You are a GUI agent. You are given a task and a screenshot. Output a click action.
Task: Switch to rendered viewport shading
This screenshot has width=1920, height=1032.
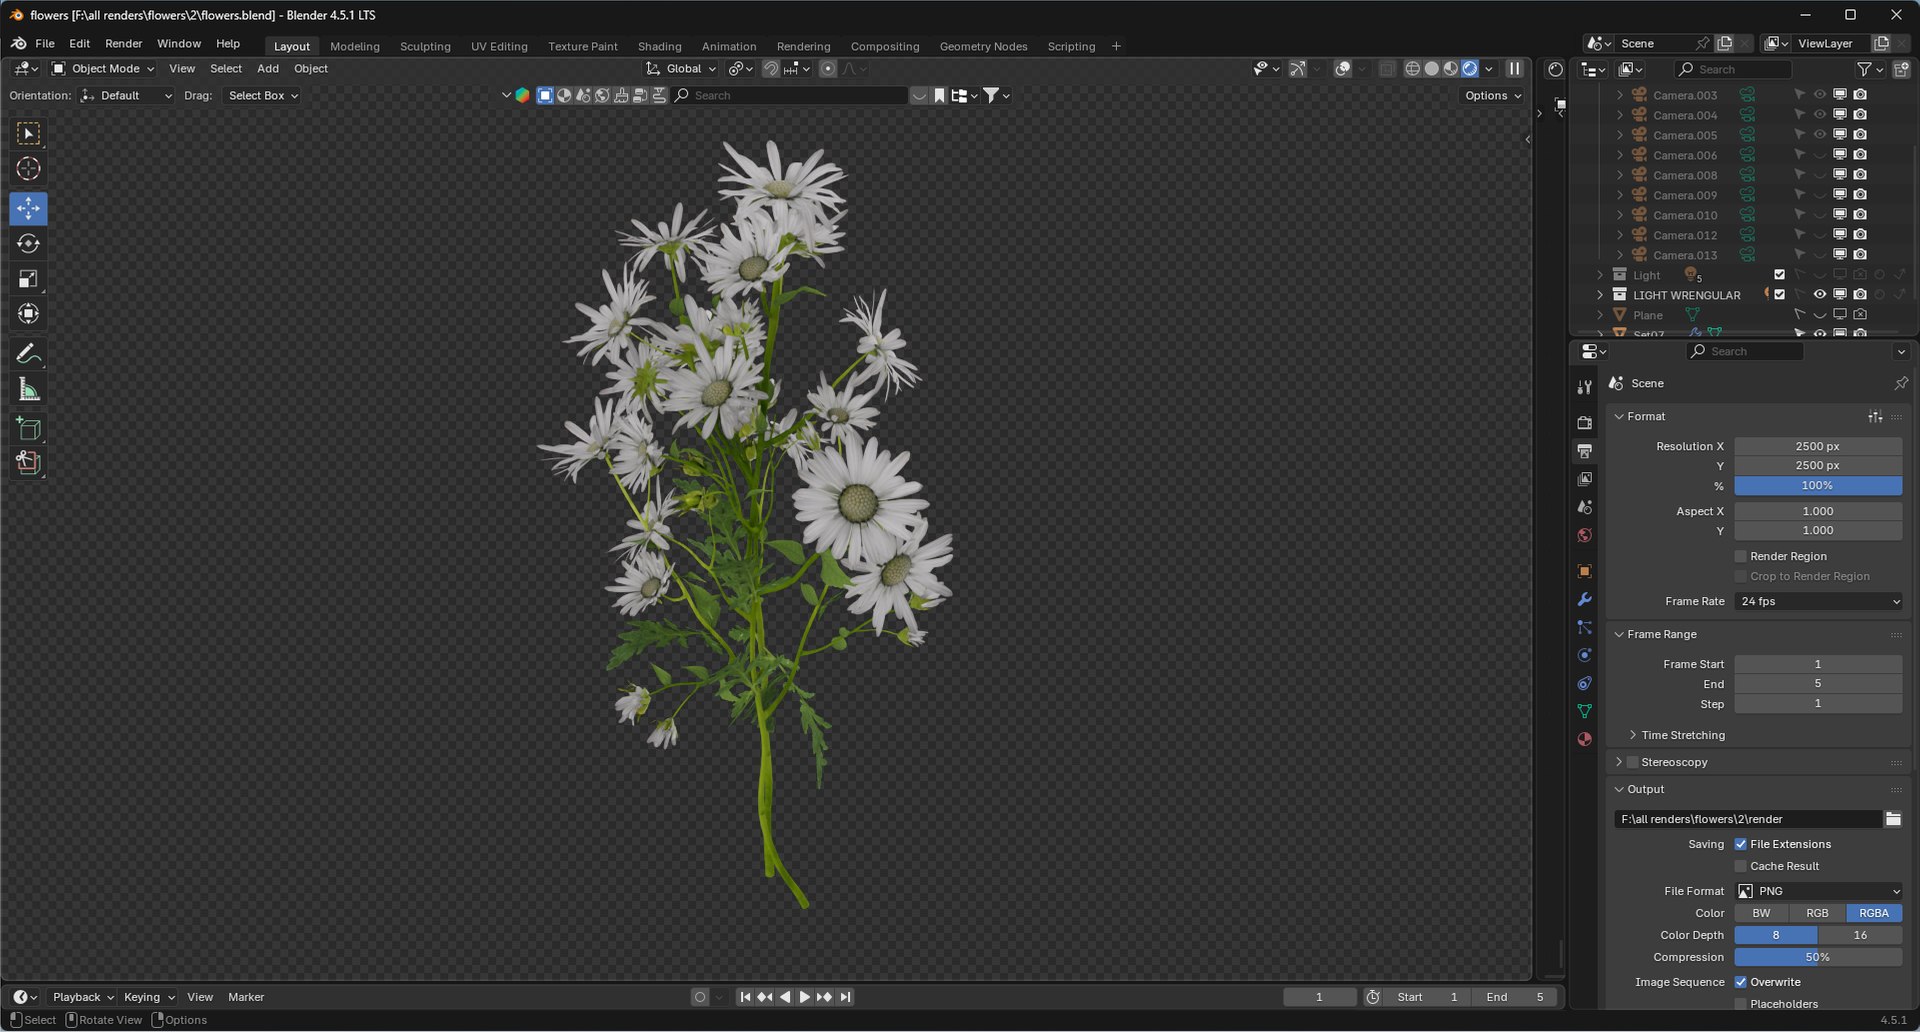[1470, 69]
